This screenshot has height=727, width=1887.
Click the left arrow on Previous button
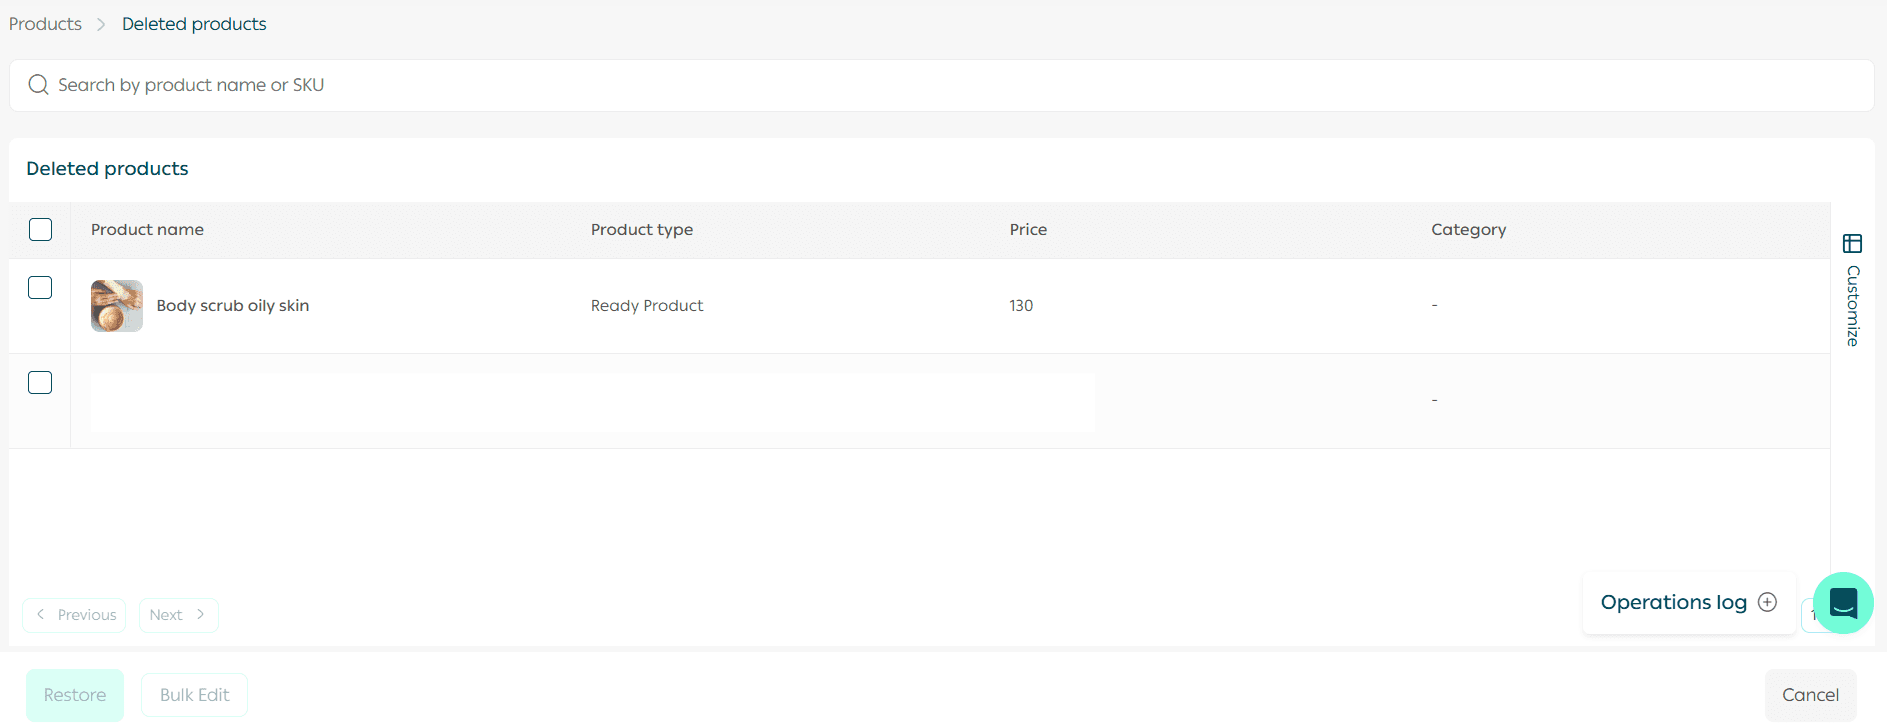tap(40, 615)
